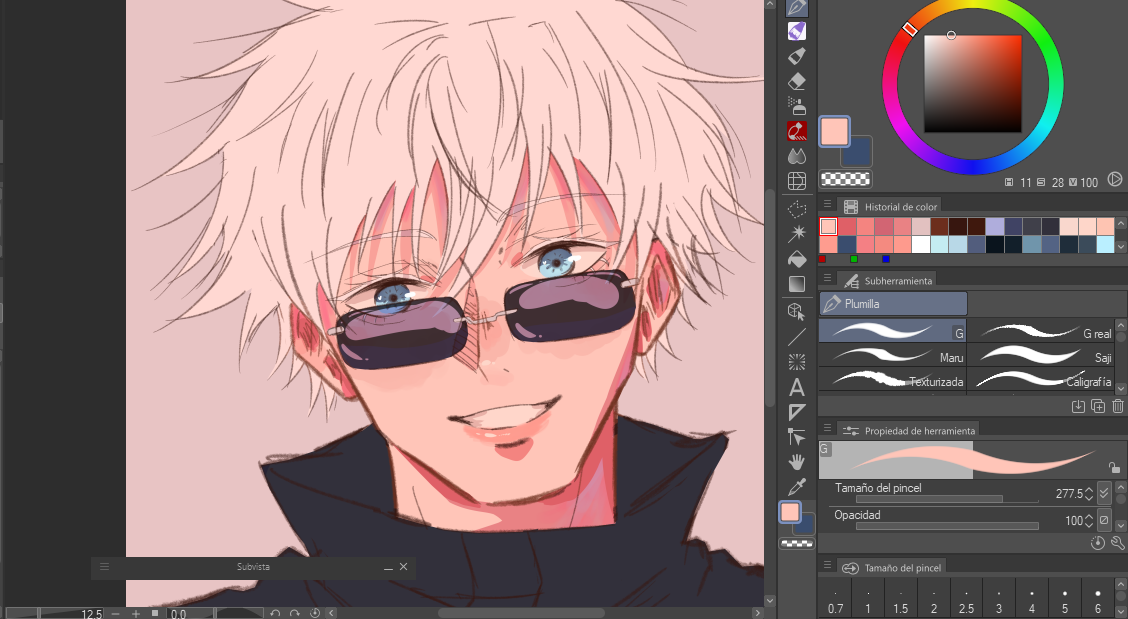This screenshot has width=1128, height=619.
Task: Select the Eraser tool
Action: (x=796, y=81)
